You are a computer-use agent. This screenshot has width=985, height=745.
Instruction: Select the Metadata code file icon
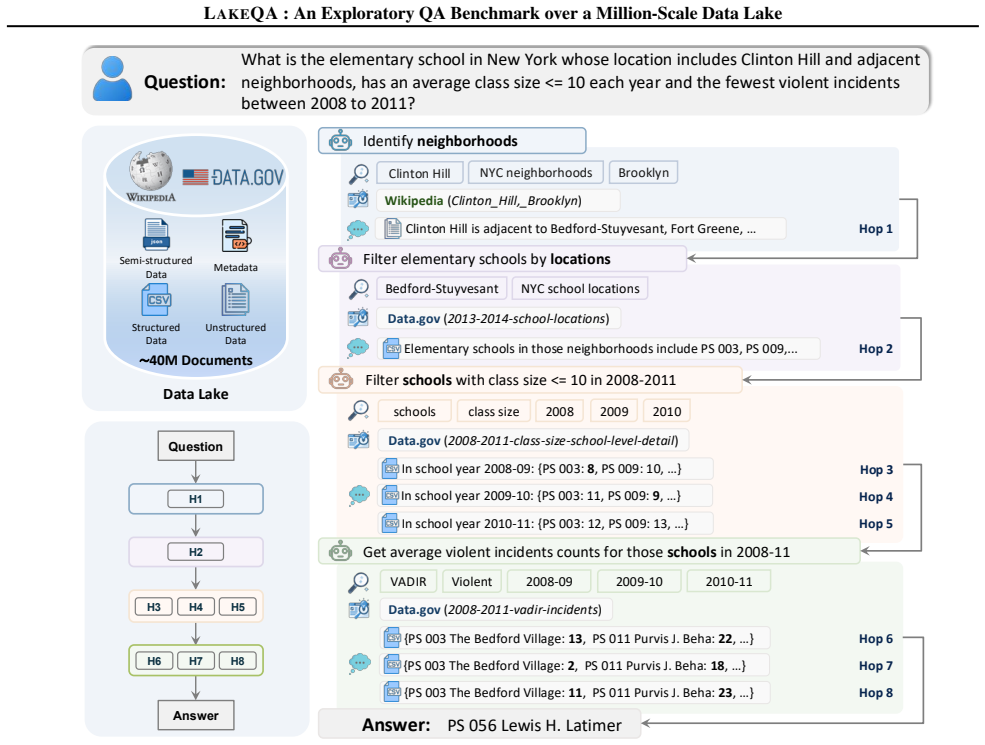(236, 237)
